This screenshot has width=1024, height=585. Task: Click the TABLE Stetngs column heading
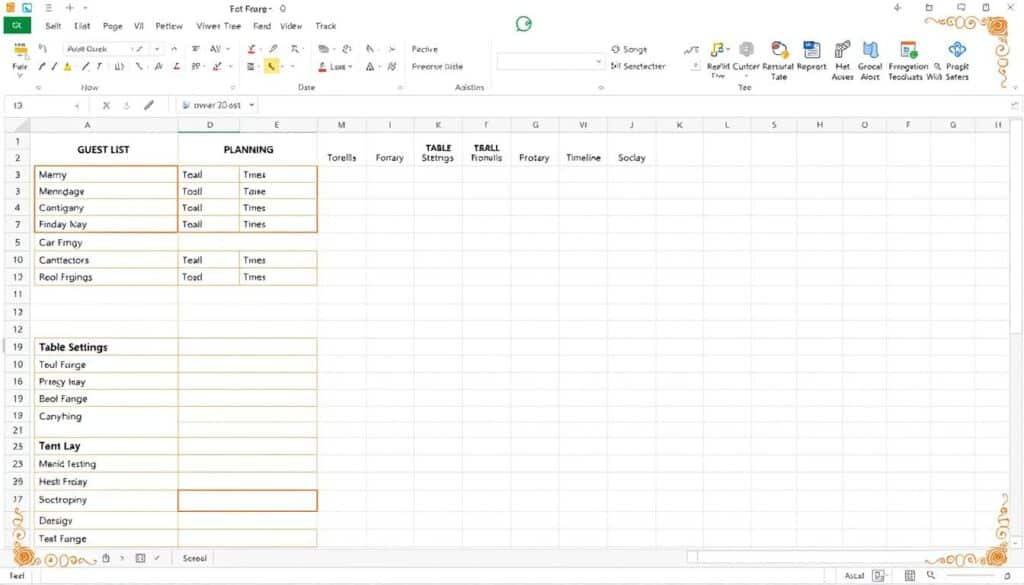coord(438,153)
